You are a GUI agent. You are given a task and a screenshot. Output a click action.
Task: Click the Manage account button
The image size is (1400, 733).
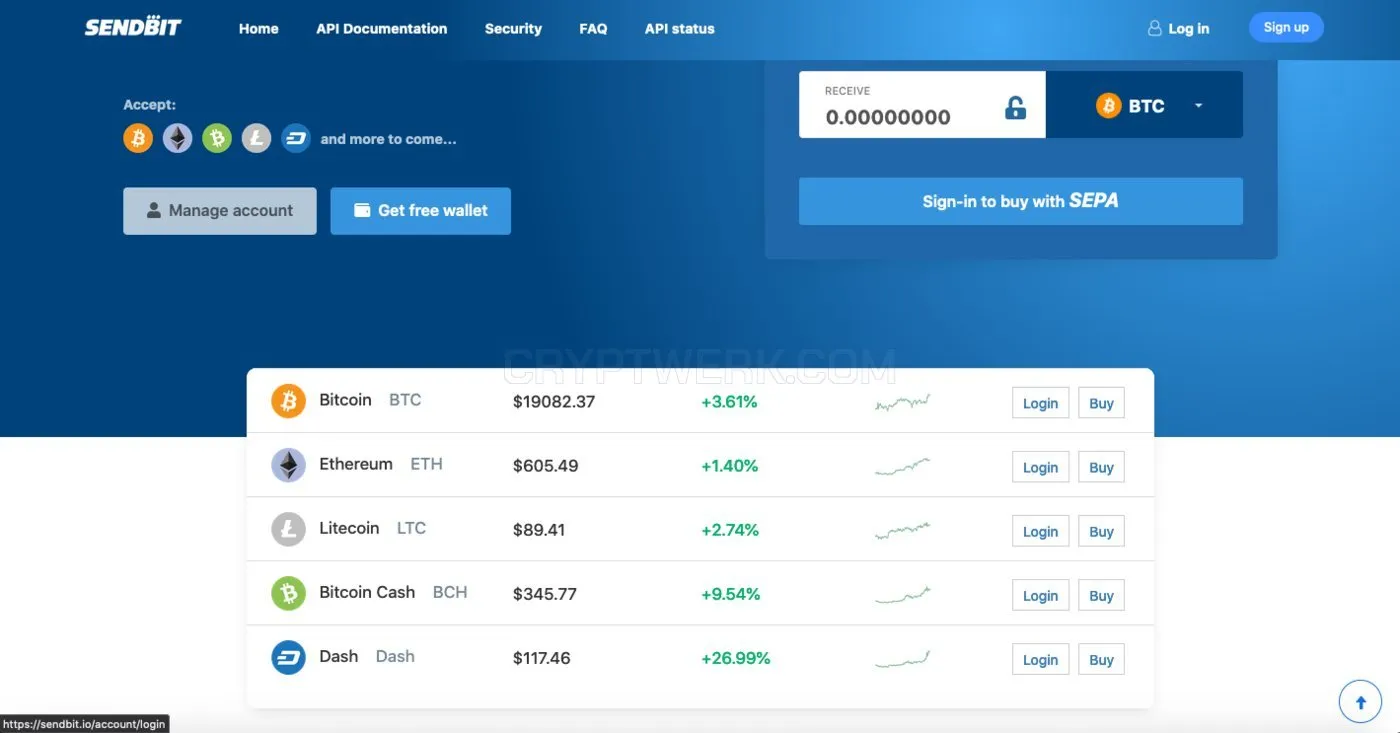tap(220, 211)
